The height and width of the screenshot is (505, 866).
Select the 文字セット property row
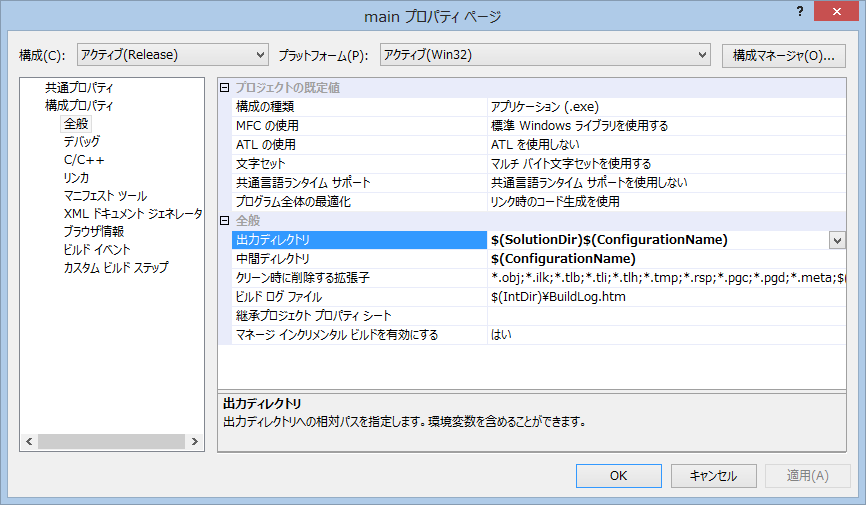pos(356,164)
